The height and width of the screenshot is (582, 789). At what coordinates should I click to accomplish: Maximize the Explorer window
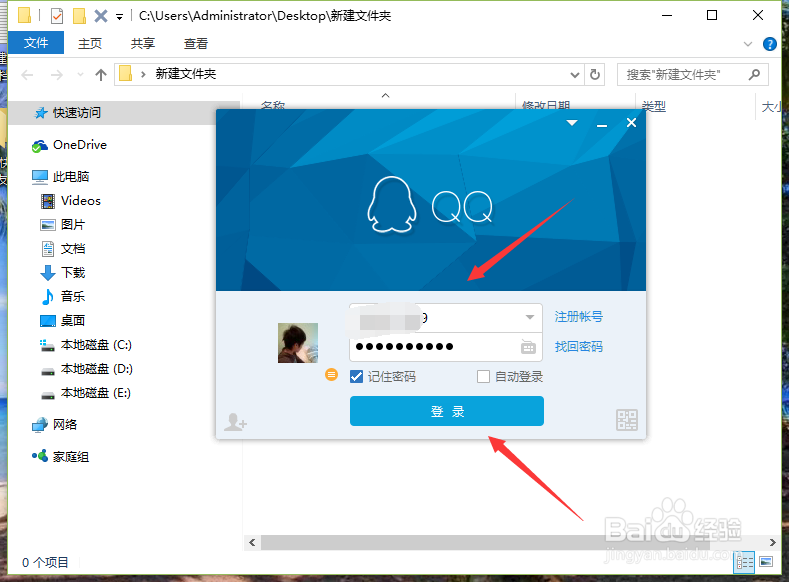(712, 16)
